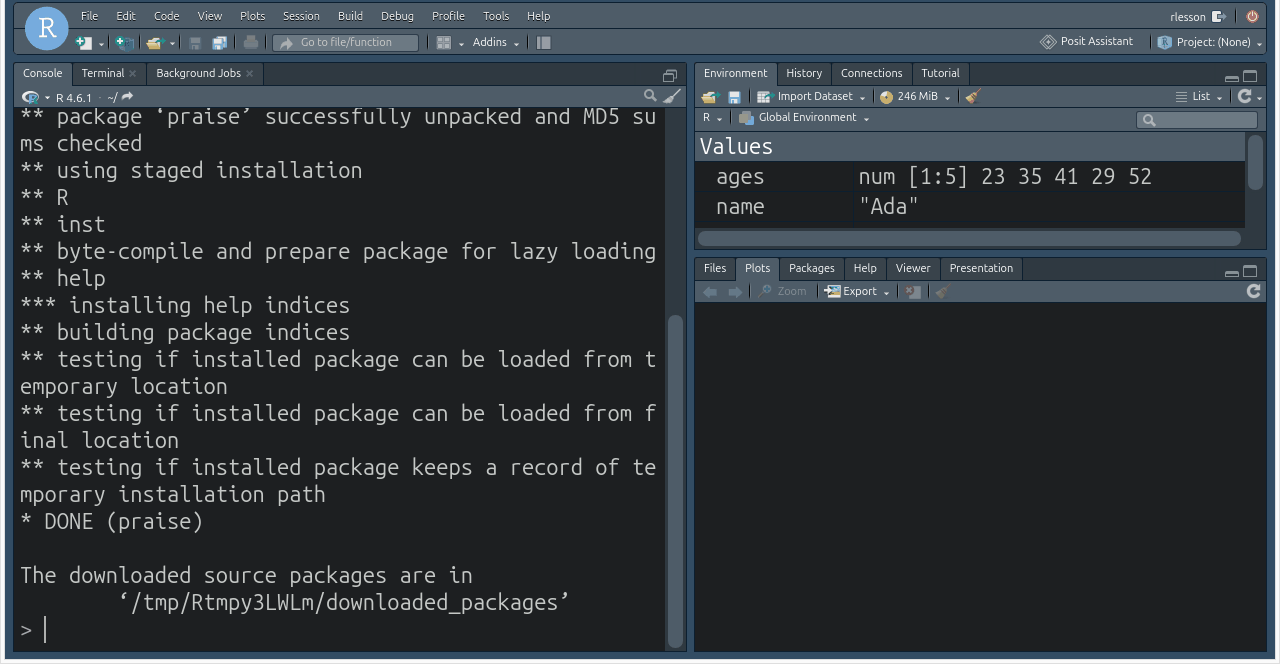
Task: Open the R language dropdown in Environment
Action: pos(712,118)
